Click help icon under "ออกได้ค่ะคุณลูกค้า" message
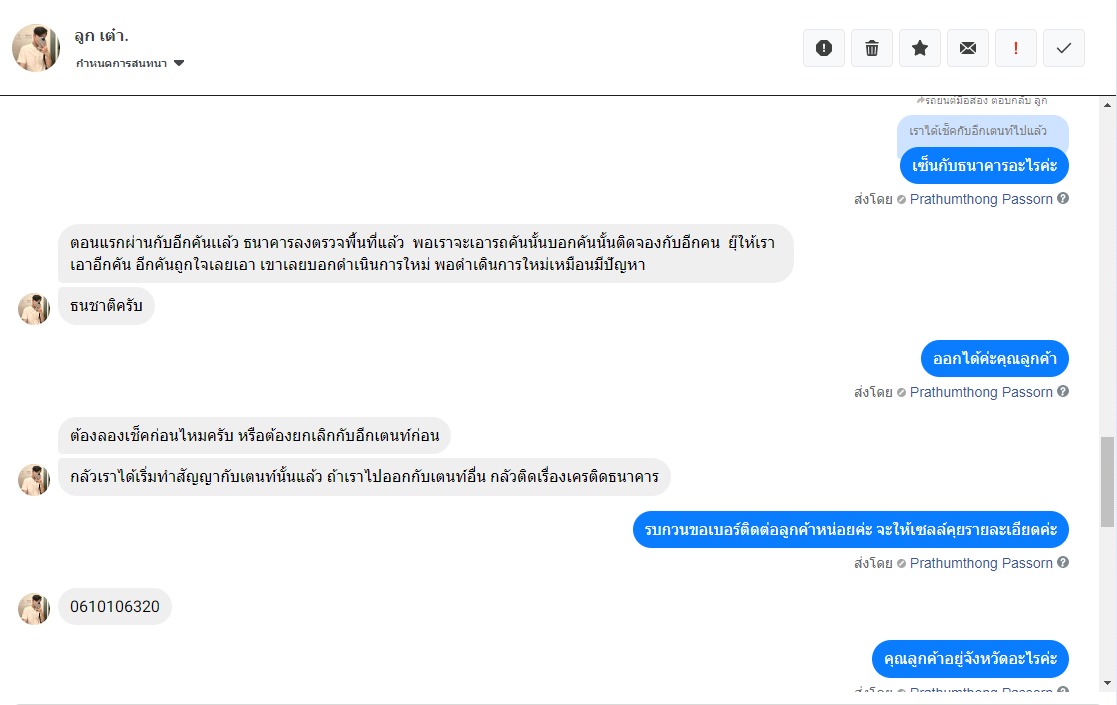1117x705 pixels. pos(1063,392)
